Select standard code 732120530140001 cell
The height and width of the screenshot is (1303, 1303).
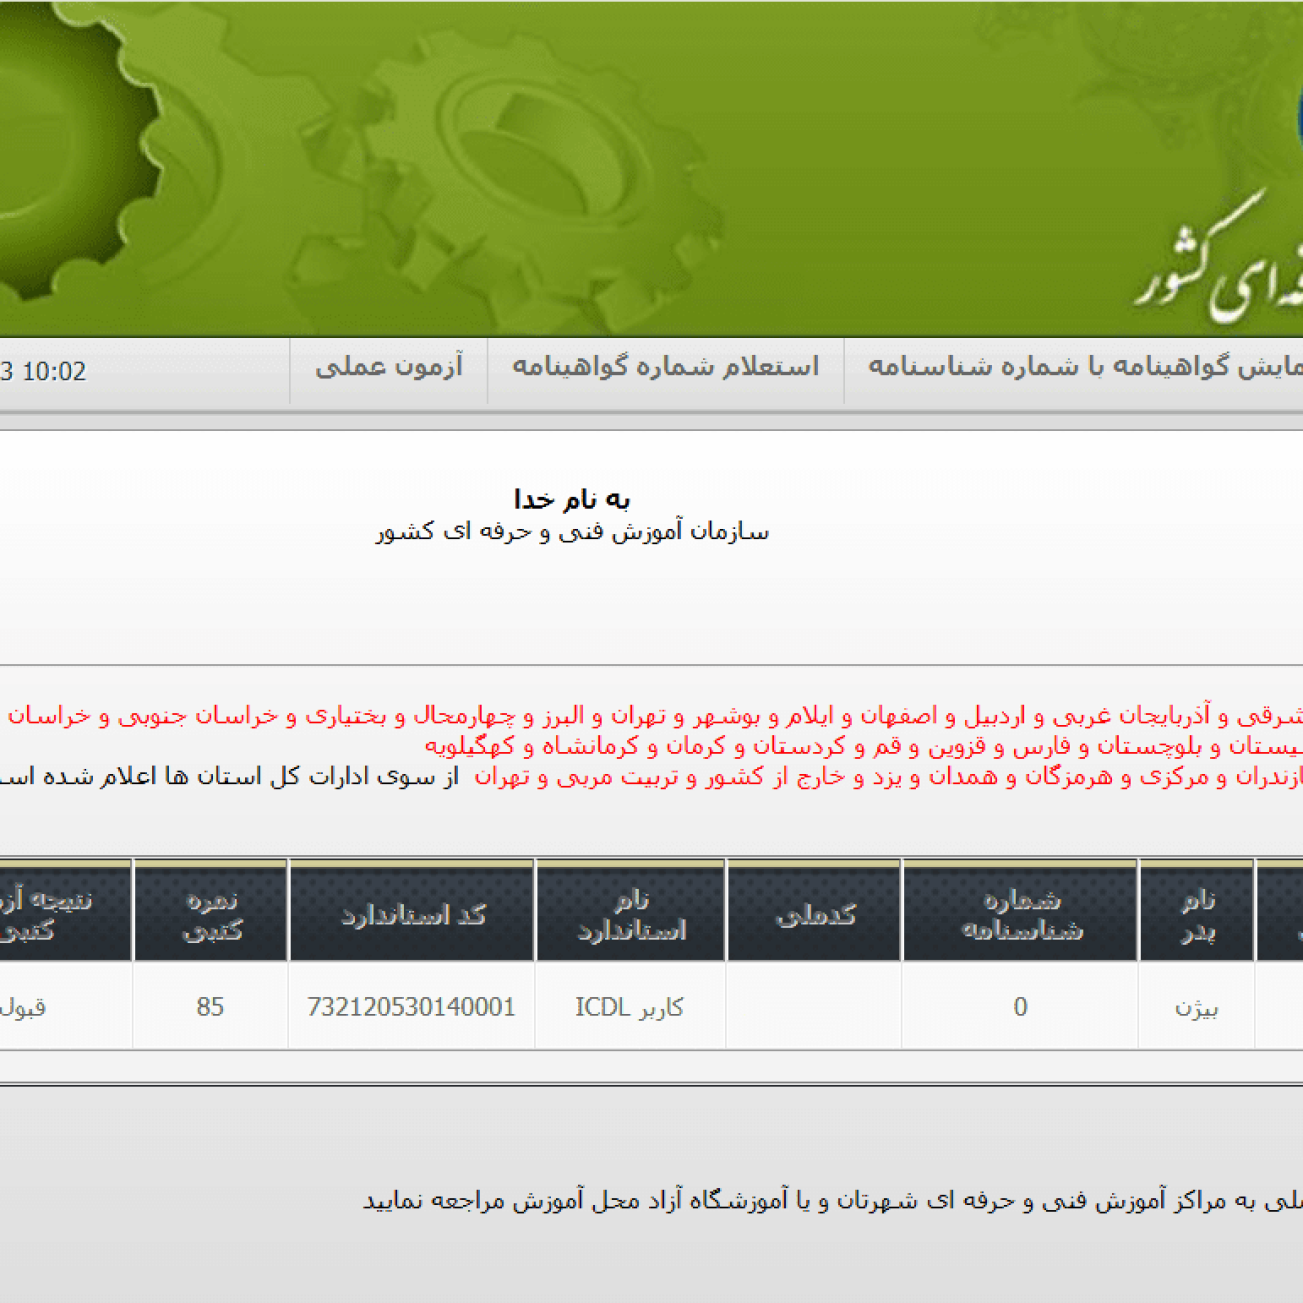(411, 1007)
